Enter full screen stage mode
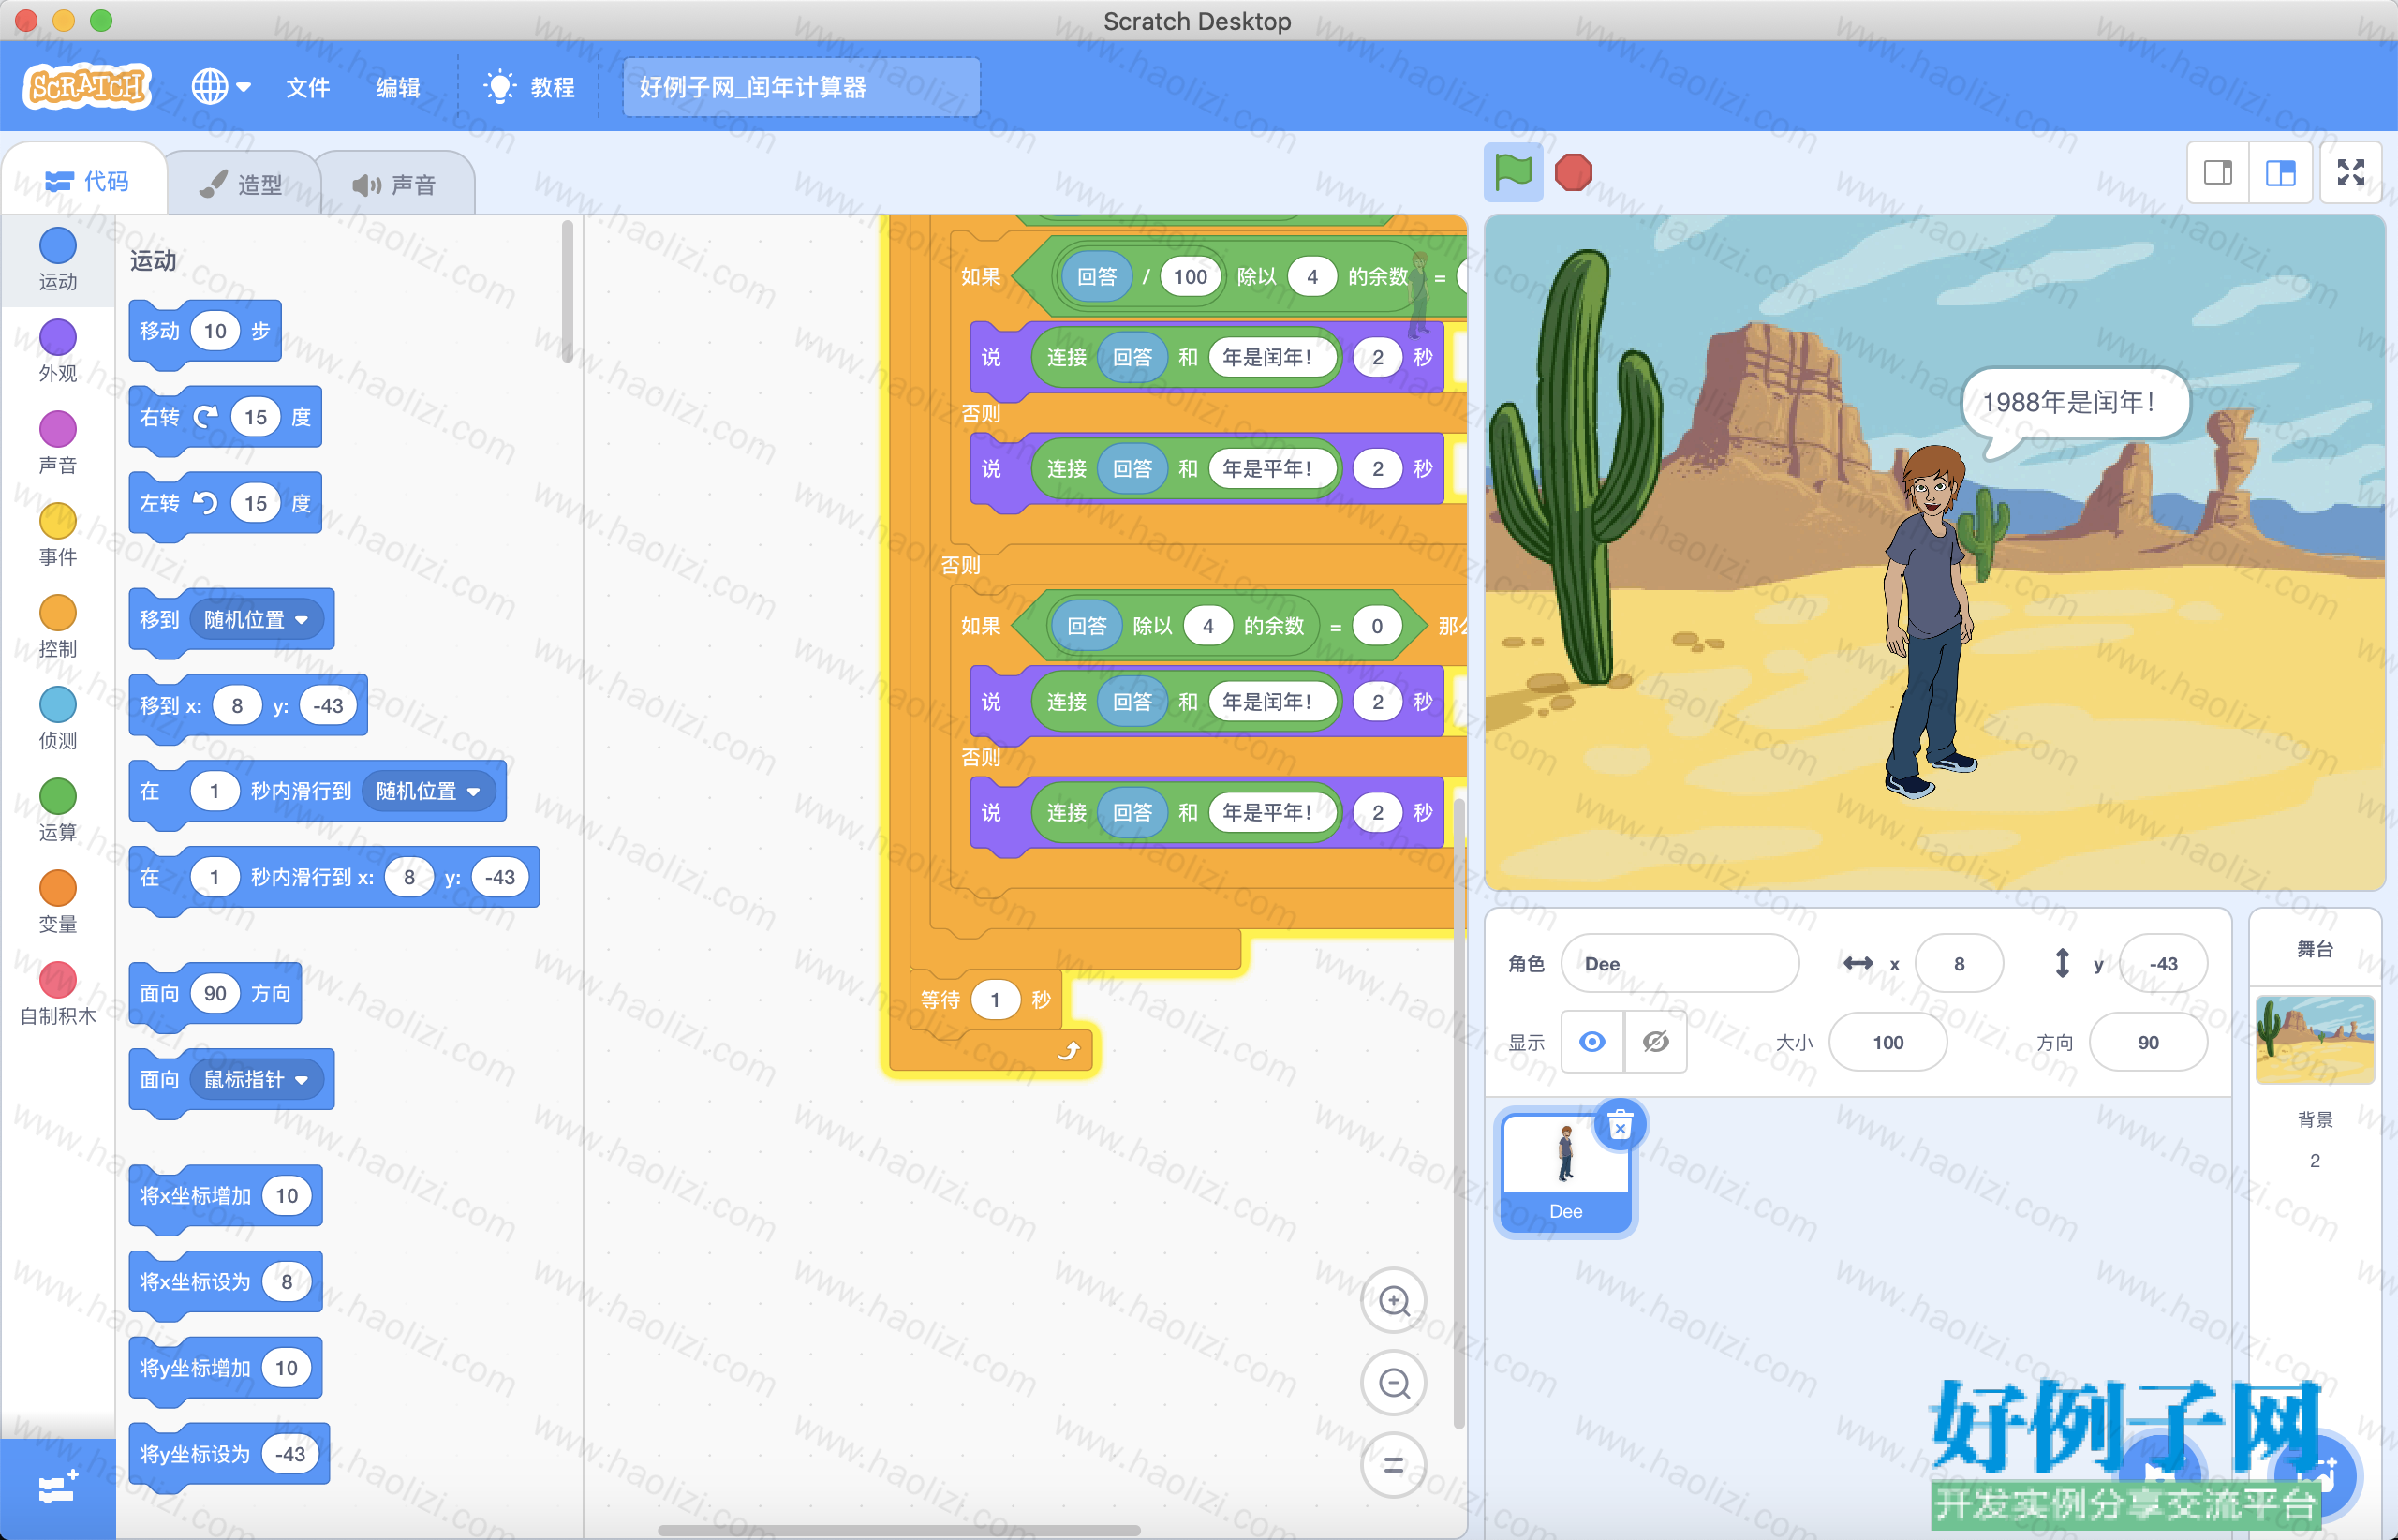The height and width of the screenshot is (1540, 2398). (x=2350, y=173)
